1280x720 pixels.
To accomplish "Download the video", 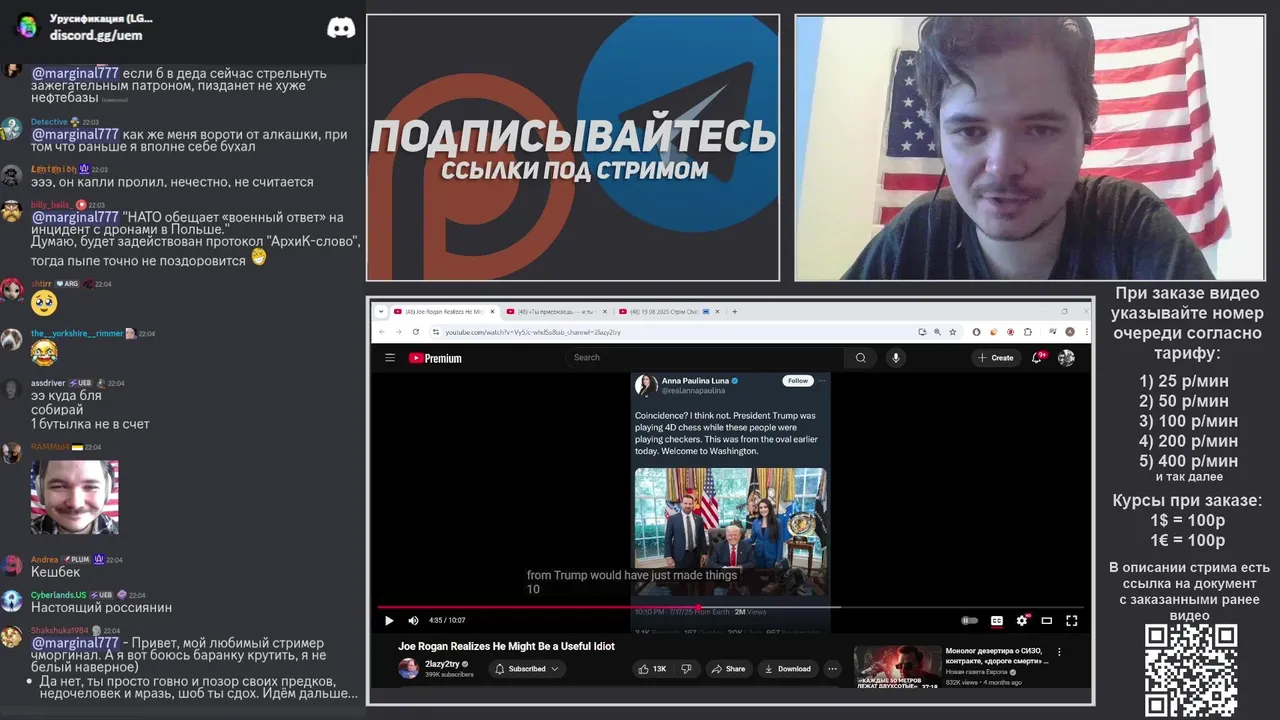I will pos(788,669).
